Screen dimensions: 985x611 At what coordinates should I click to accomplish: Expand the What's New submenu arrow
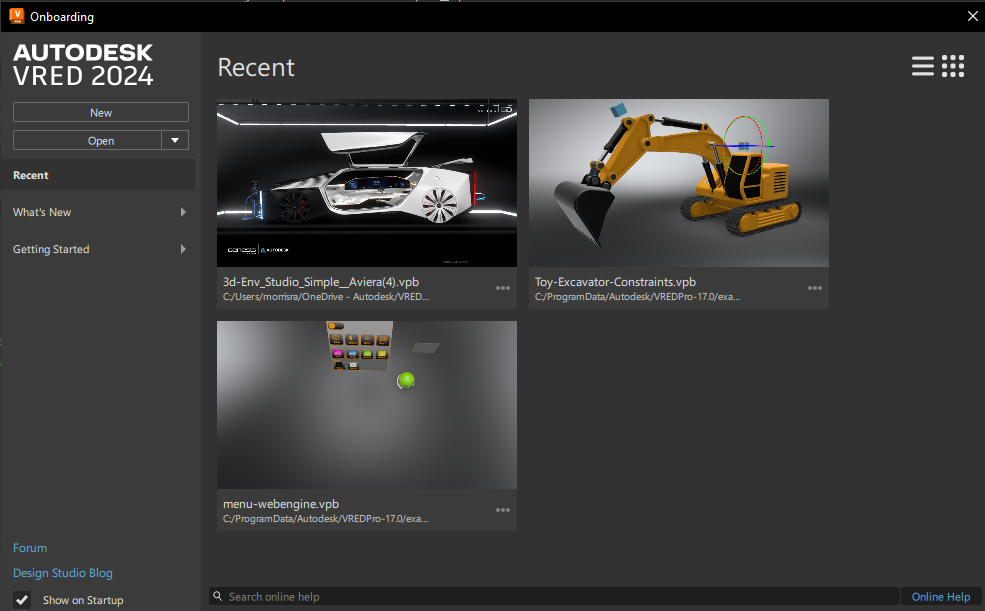[x=183, y=212]
